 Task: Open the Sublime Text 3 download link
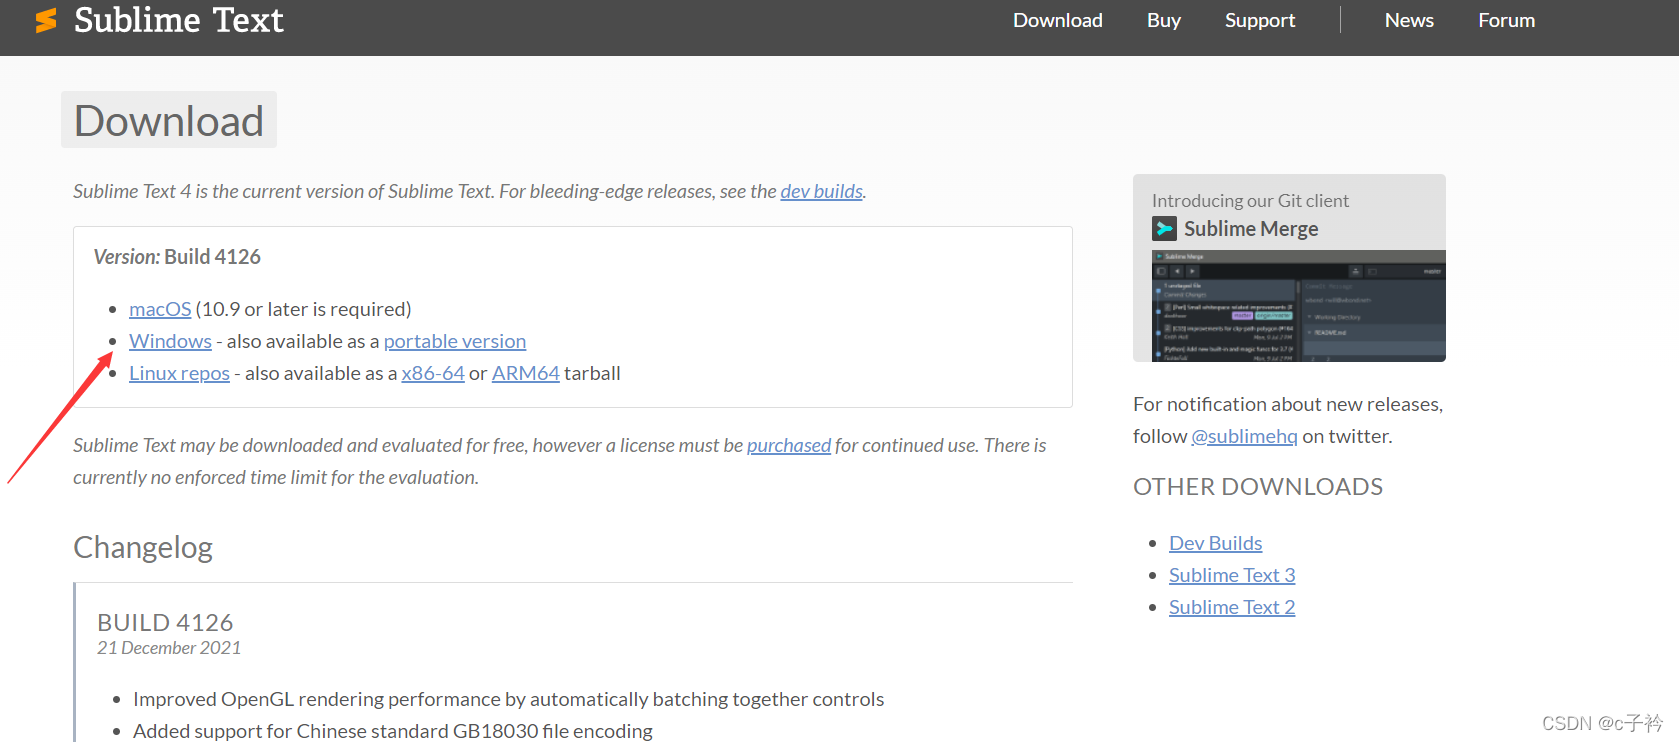coord(1232,575)
